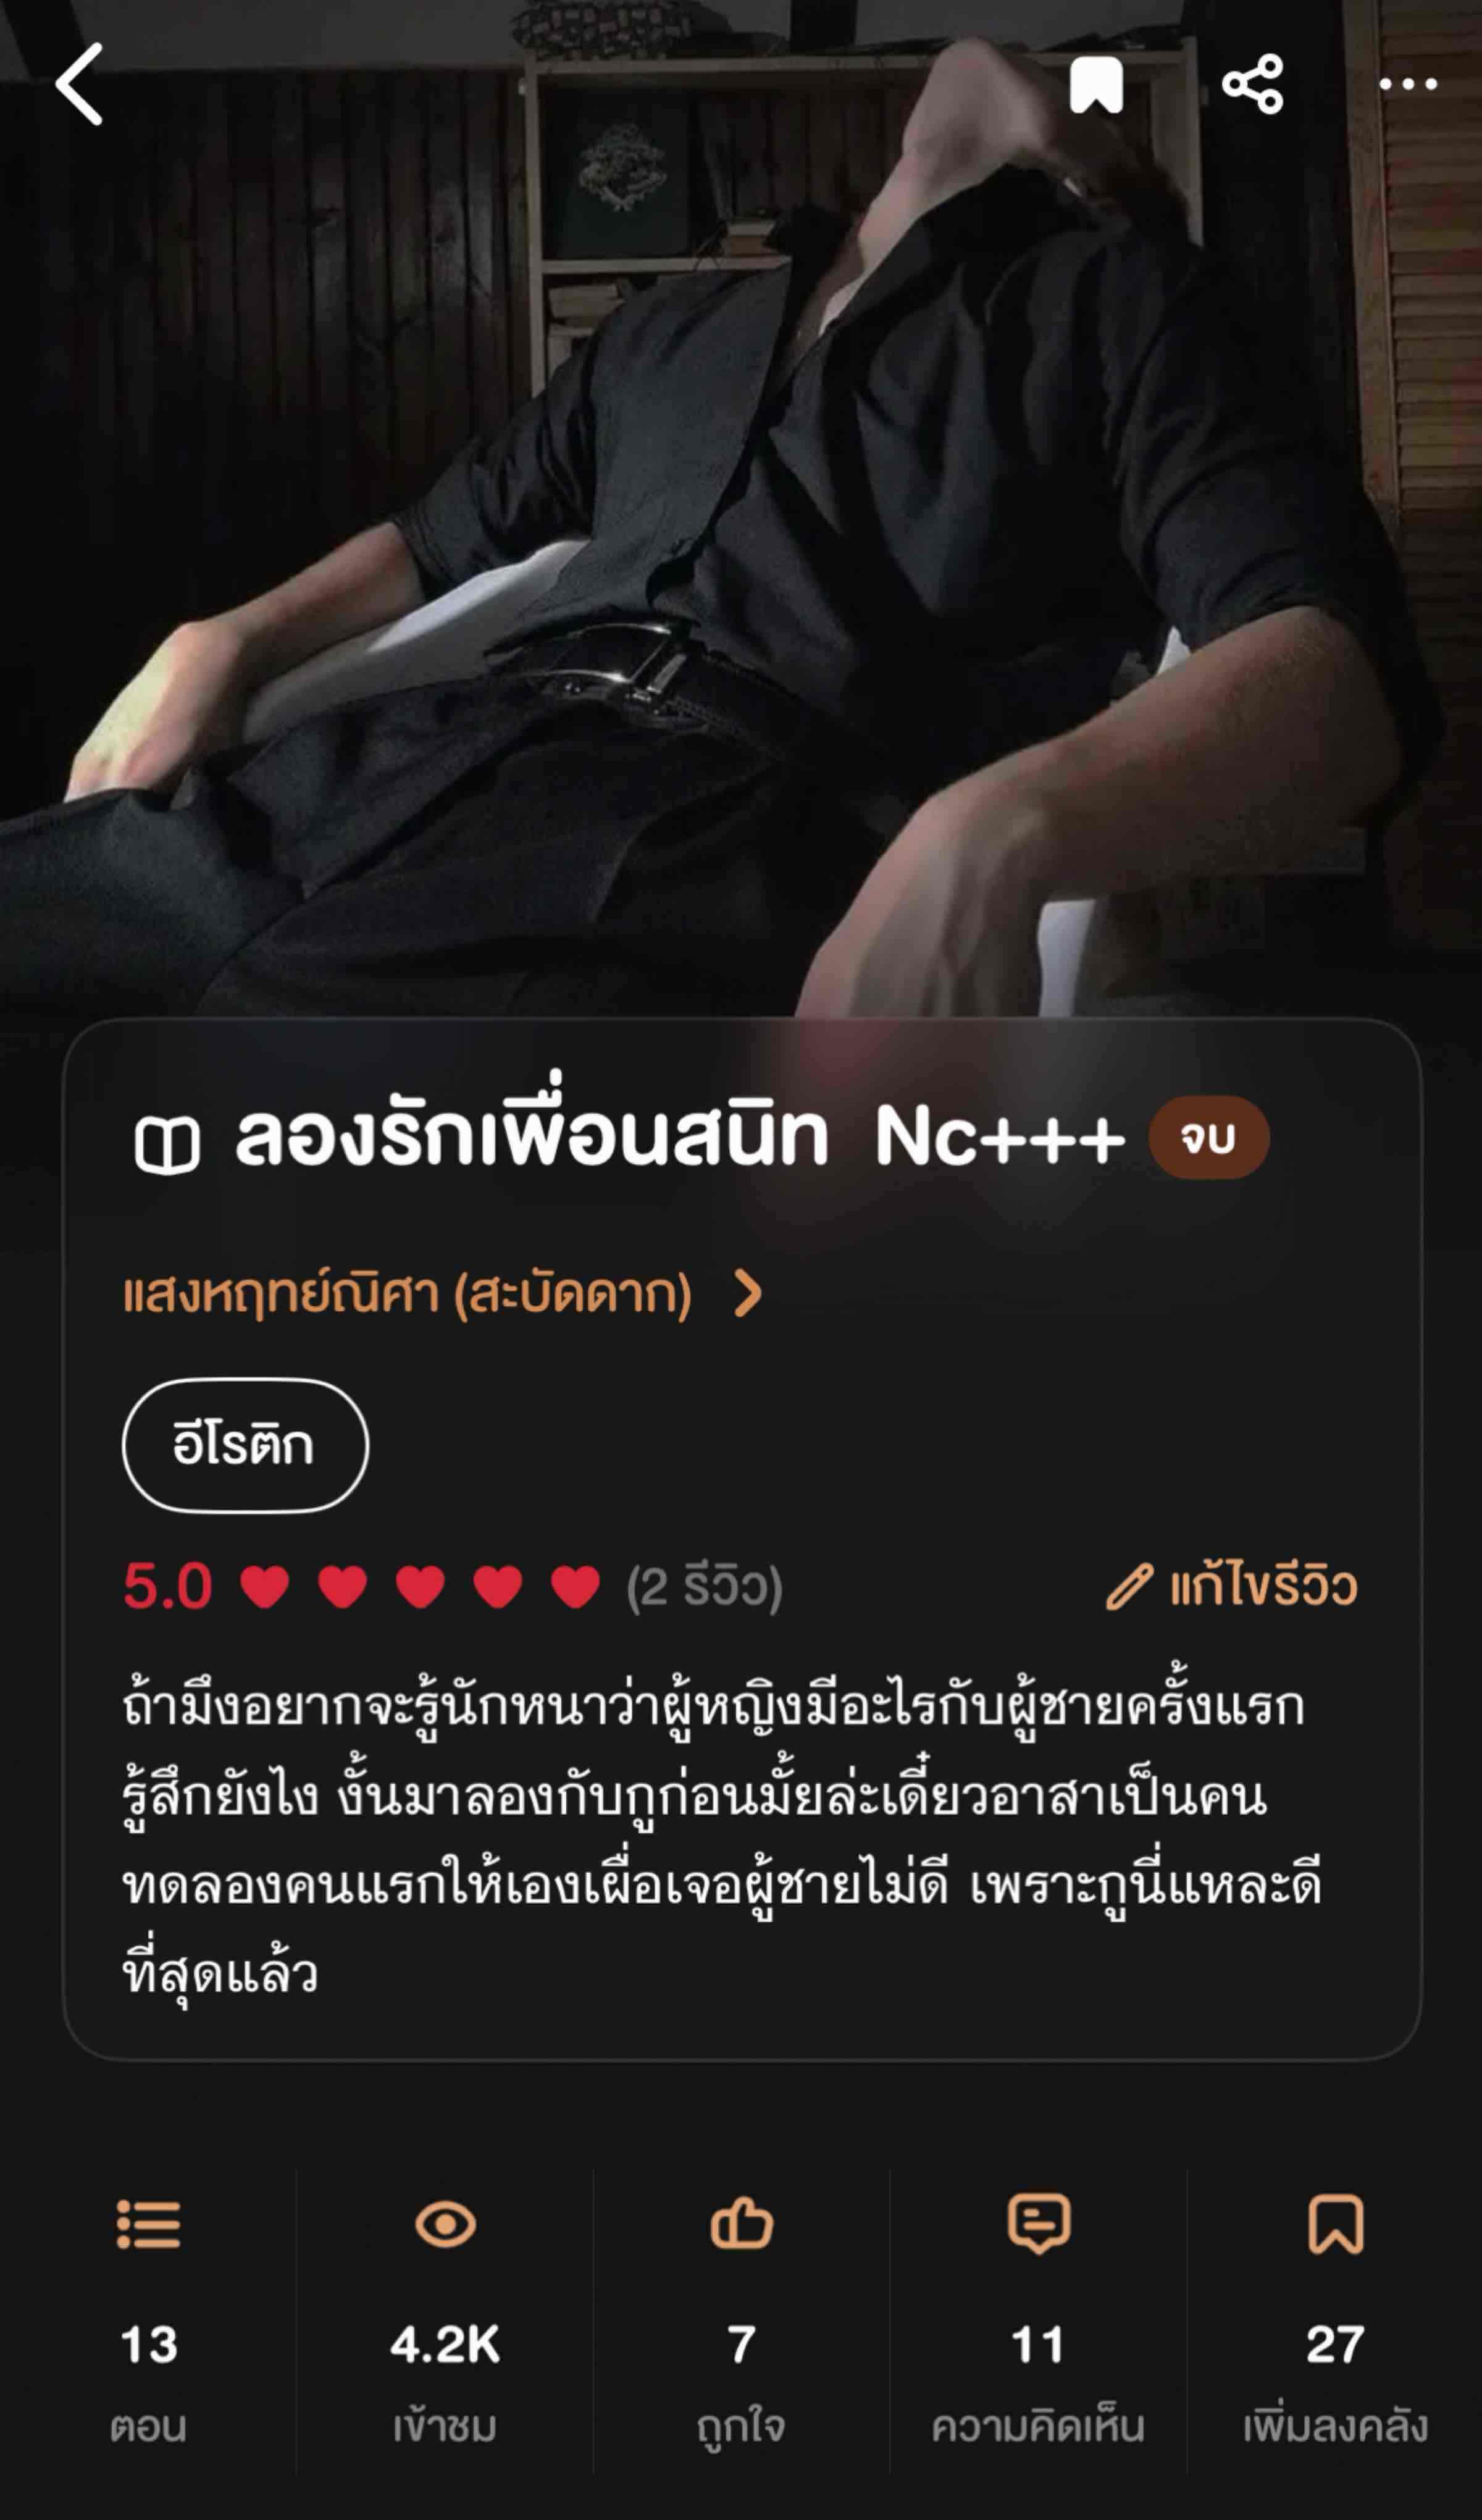The width and height of the screenshot is (1482, 2520).
Task: Open the three-dot more options menu
Action: coord(1408,84)
